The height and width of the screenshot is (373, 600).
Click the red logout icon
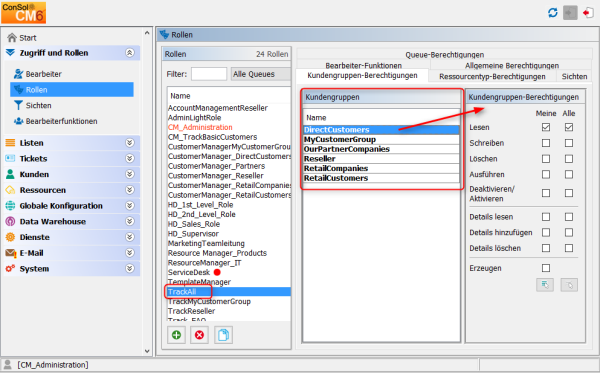point(588,13)
